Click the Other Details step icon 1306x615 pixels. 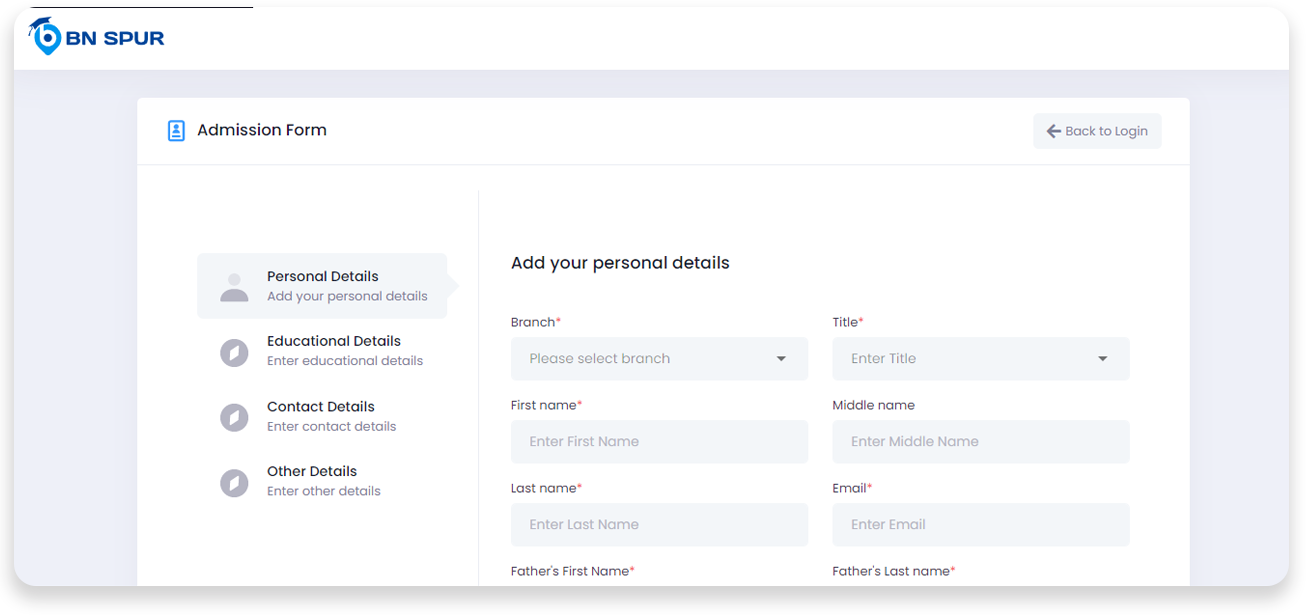(234, 483)
